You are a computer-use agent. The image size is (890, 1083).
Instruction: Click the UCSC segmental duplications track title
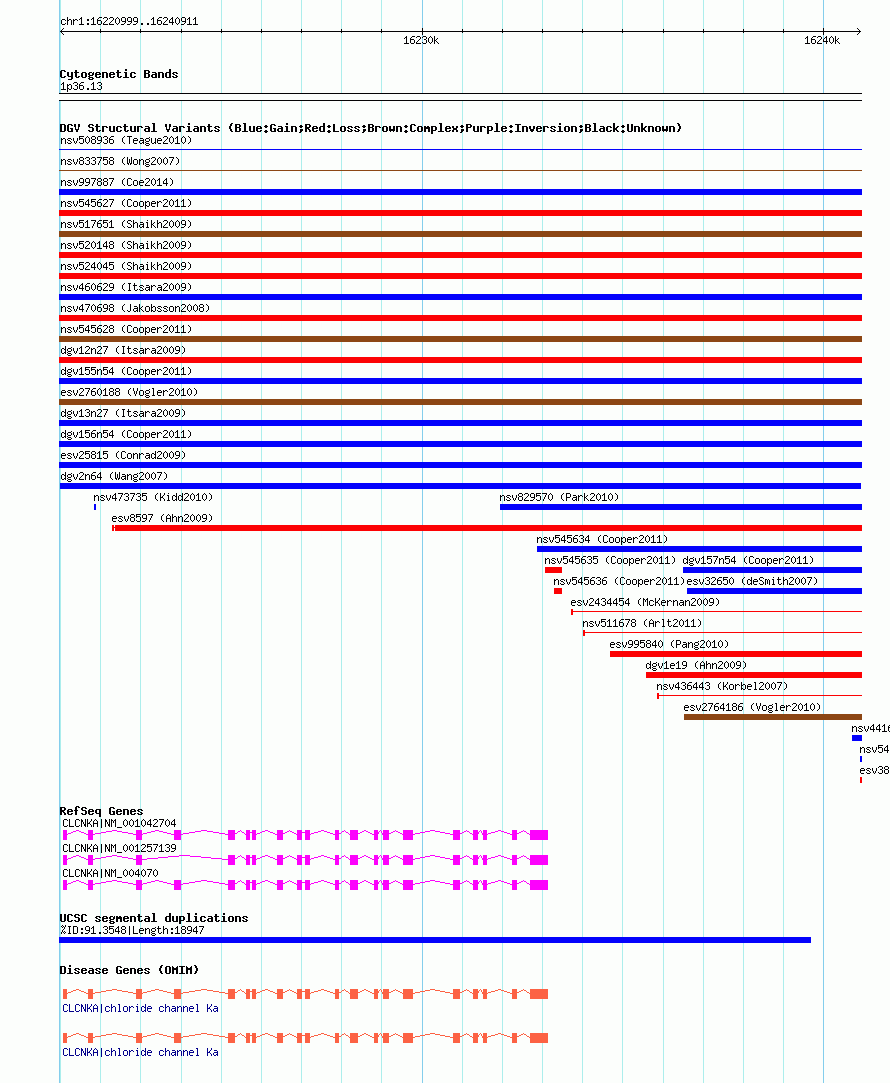click(154, 919)
